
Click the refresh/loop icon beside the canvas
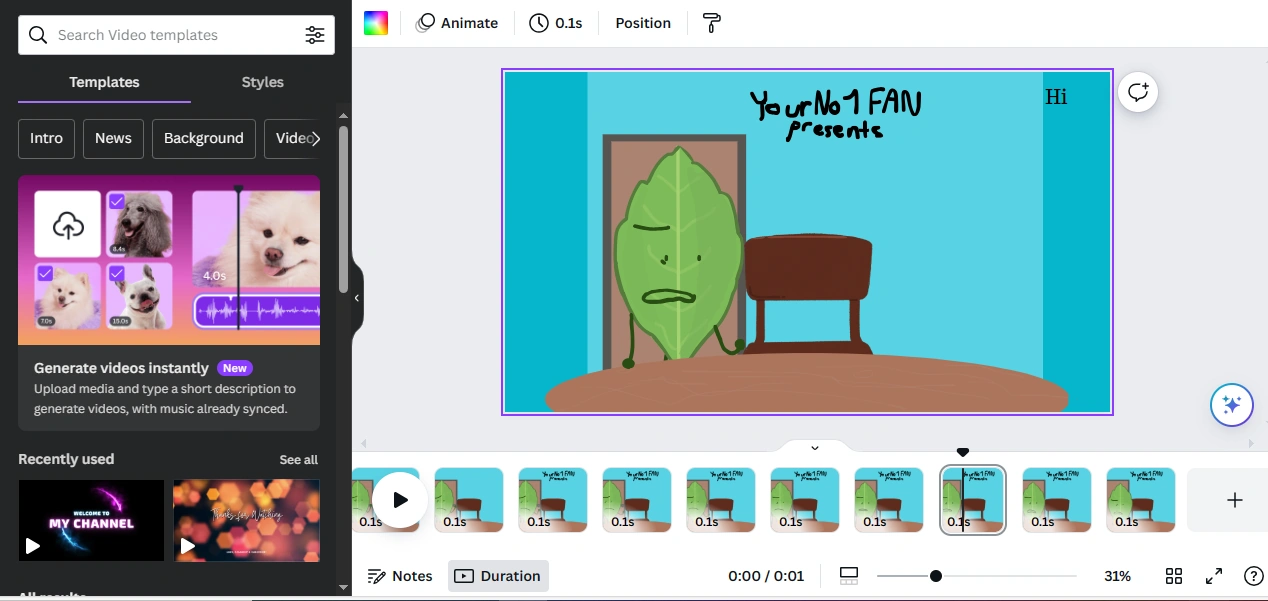click(1138, 91)
